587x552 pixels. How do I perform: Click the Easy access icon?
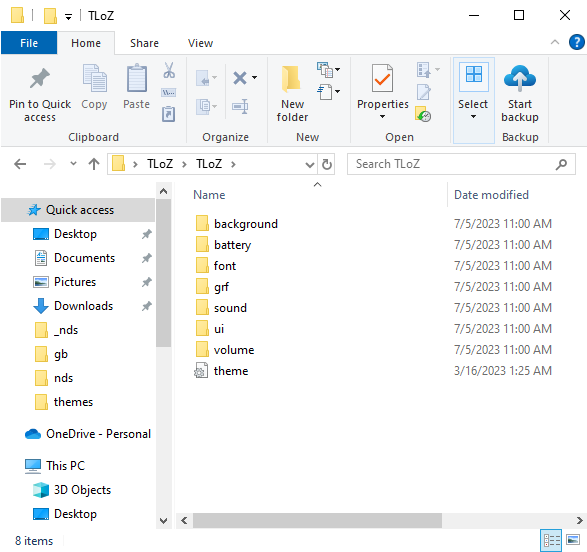tap(325, 92)
